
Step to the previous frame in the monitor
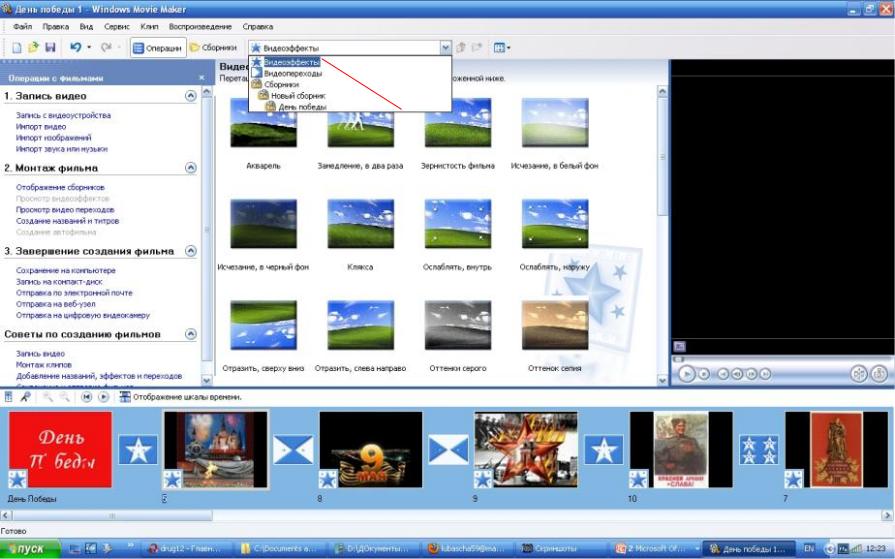737,374
